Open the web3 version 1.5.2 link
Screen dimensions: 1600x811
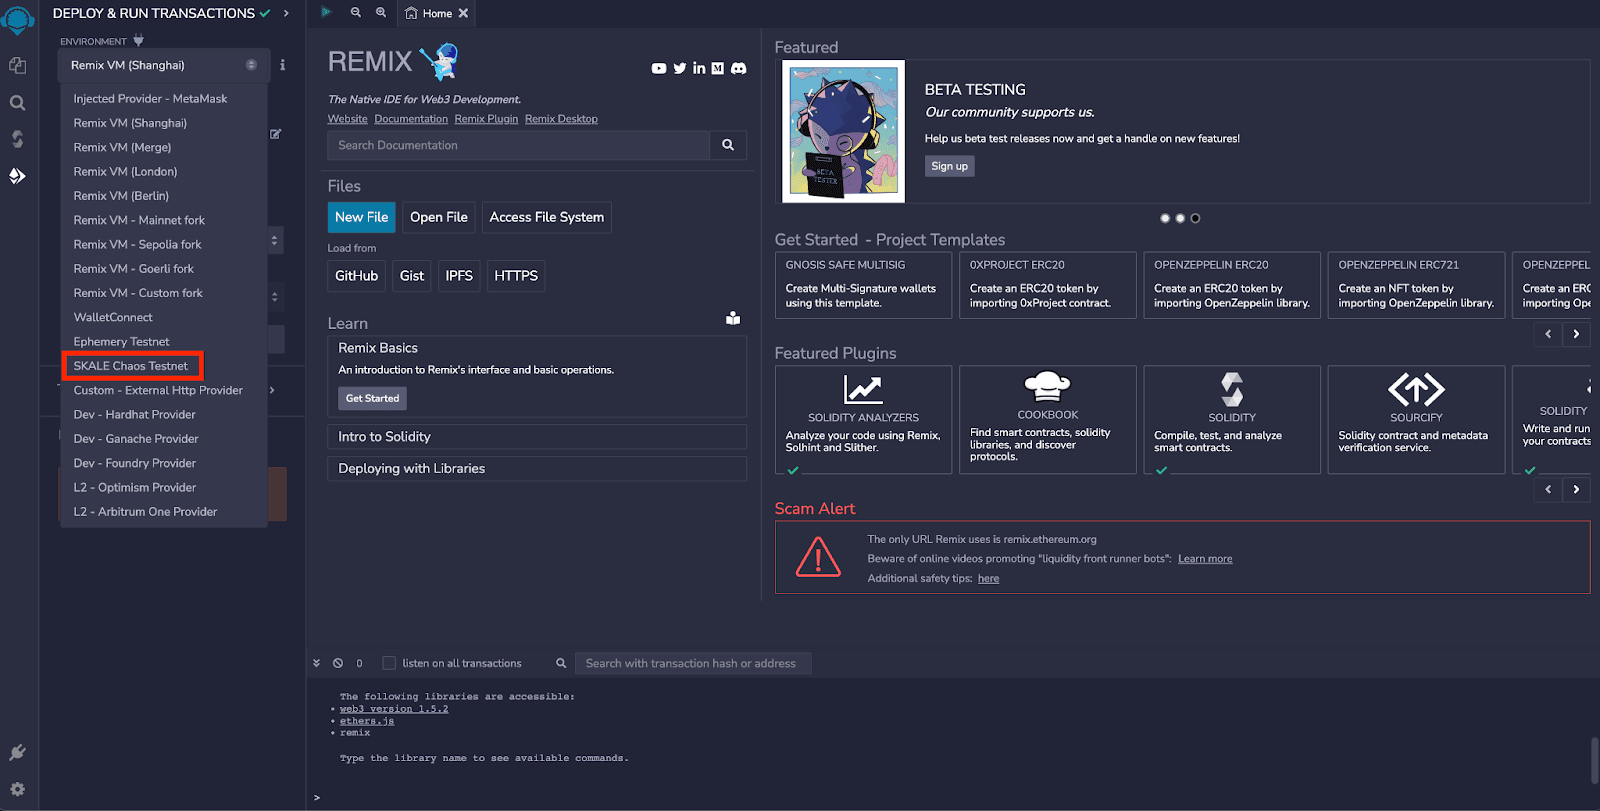tap(394, 709)
